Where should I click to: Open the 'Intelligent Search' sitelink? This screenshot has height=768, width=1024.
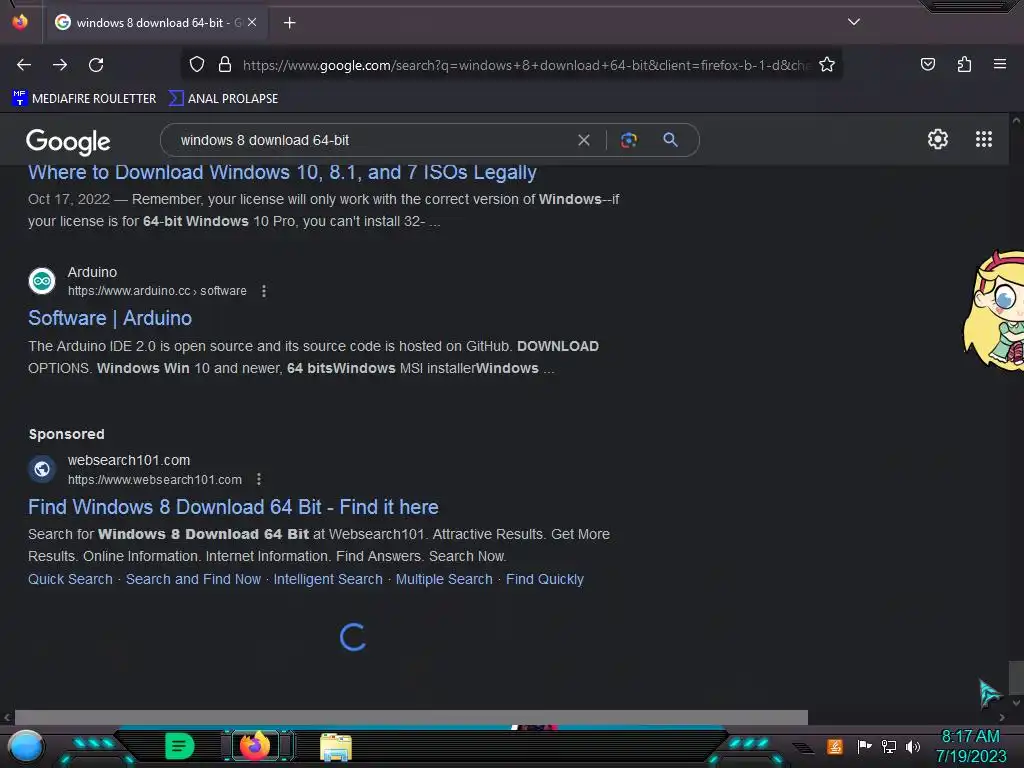[328, 579]
